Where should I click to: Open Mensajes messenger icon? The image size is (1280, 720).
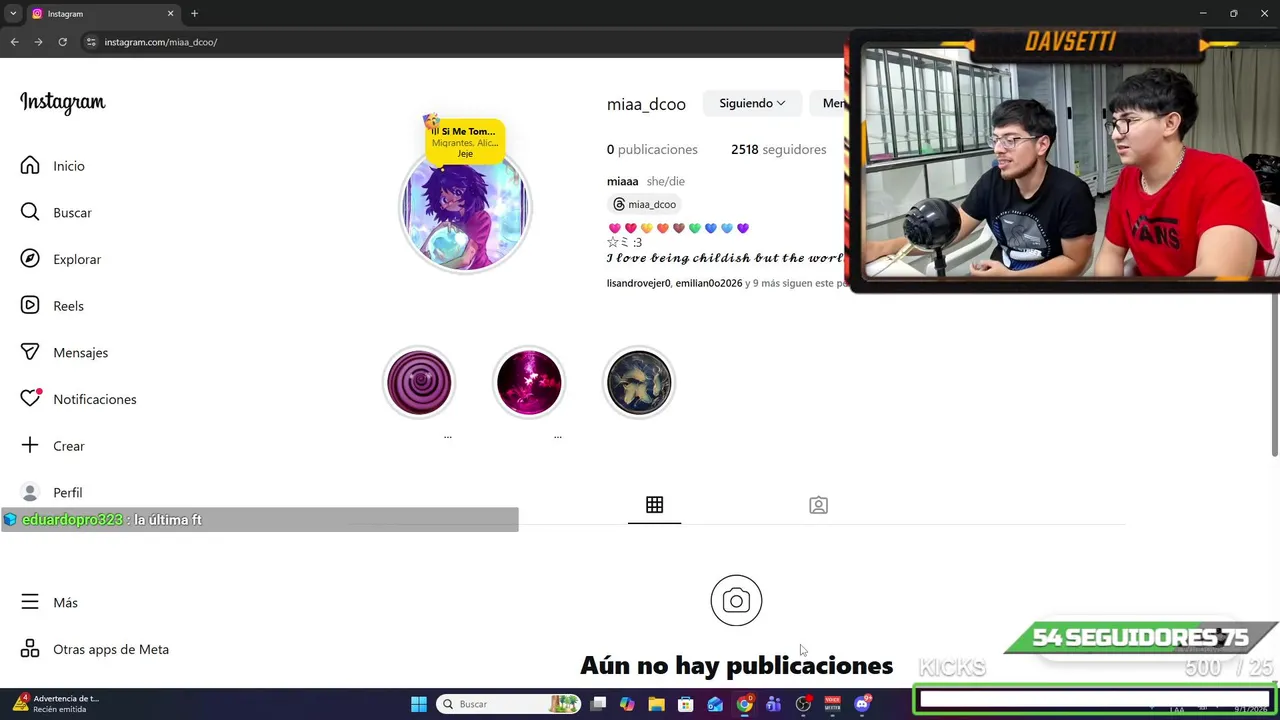point(30,352)
